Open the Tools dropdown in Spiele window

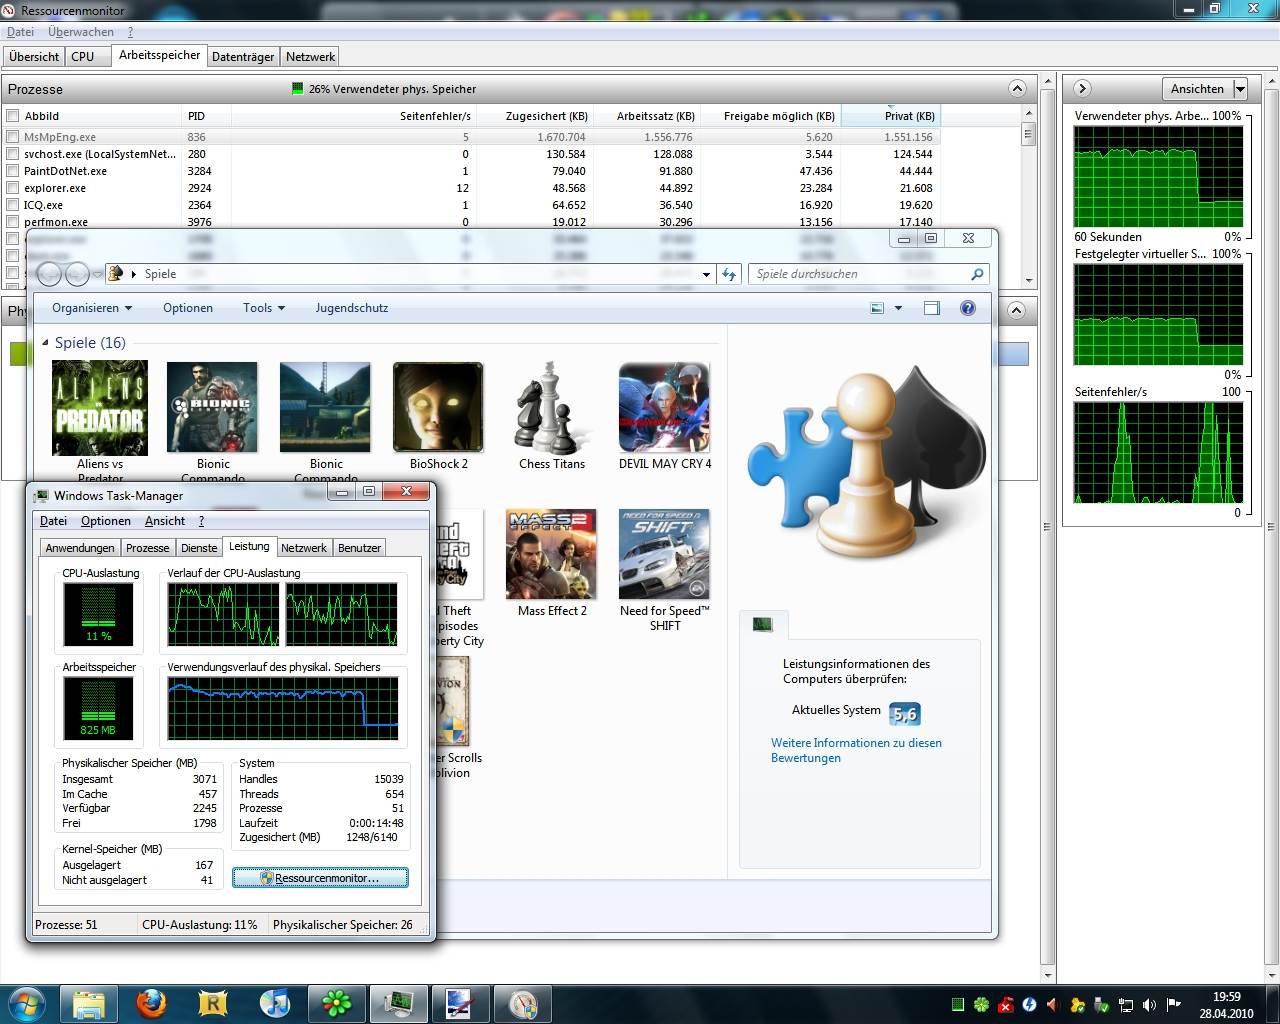[x=264, y=308]
